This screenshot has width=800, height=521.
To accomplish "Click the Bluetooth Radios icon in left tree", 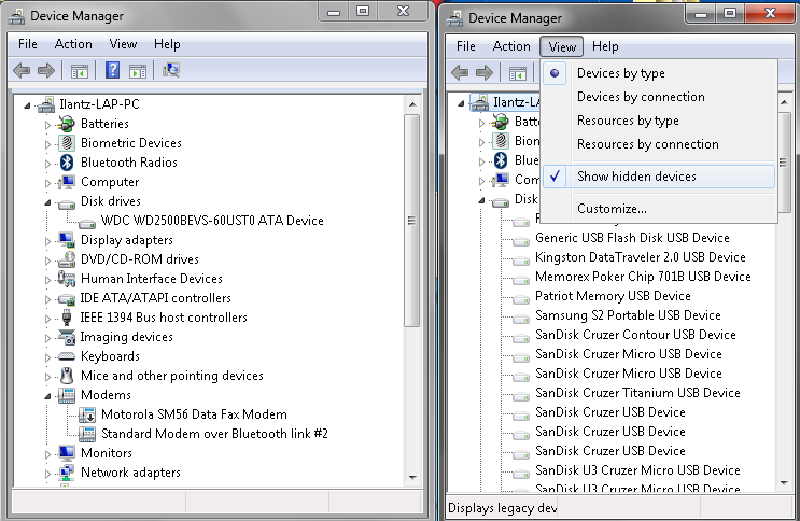I will 66,162.
